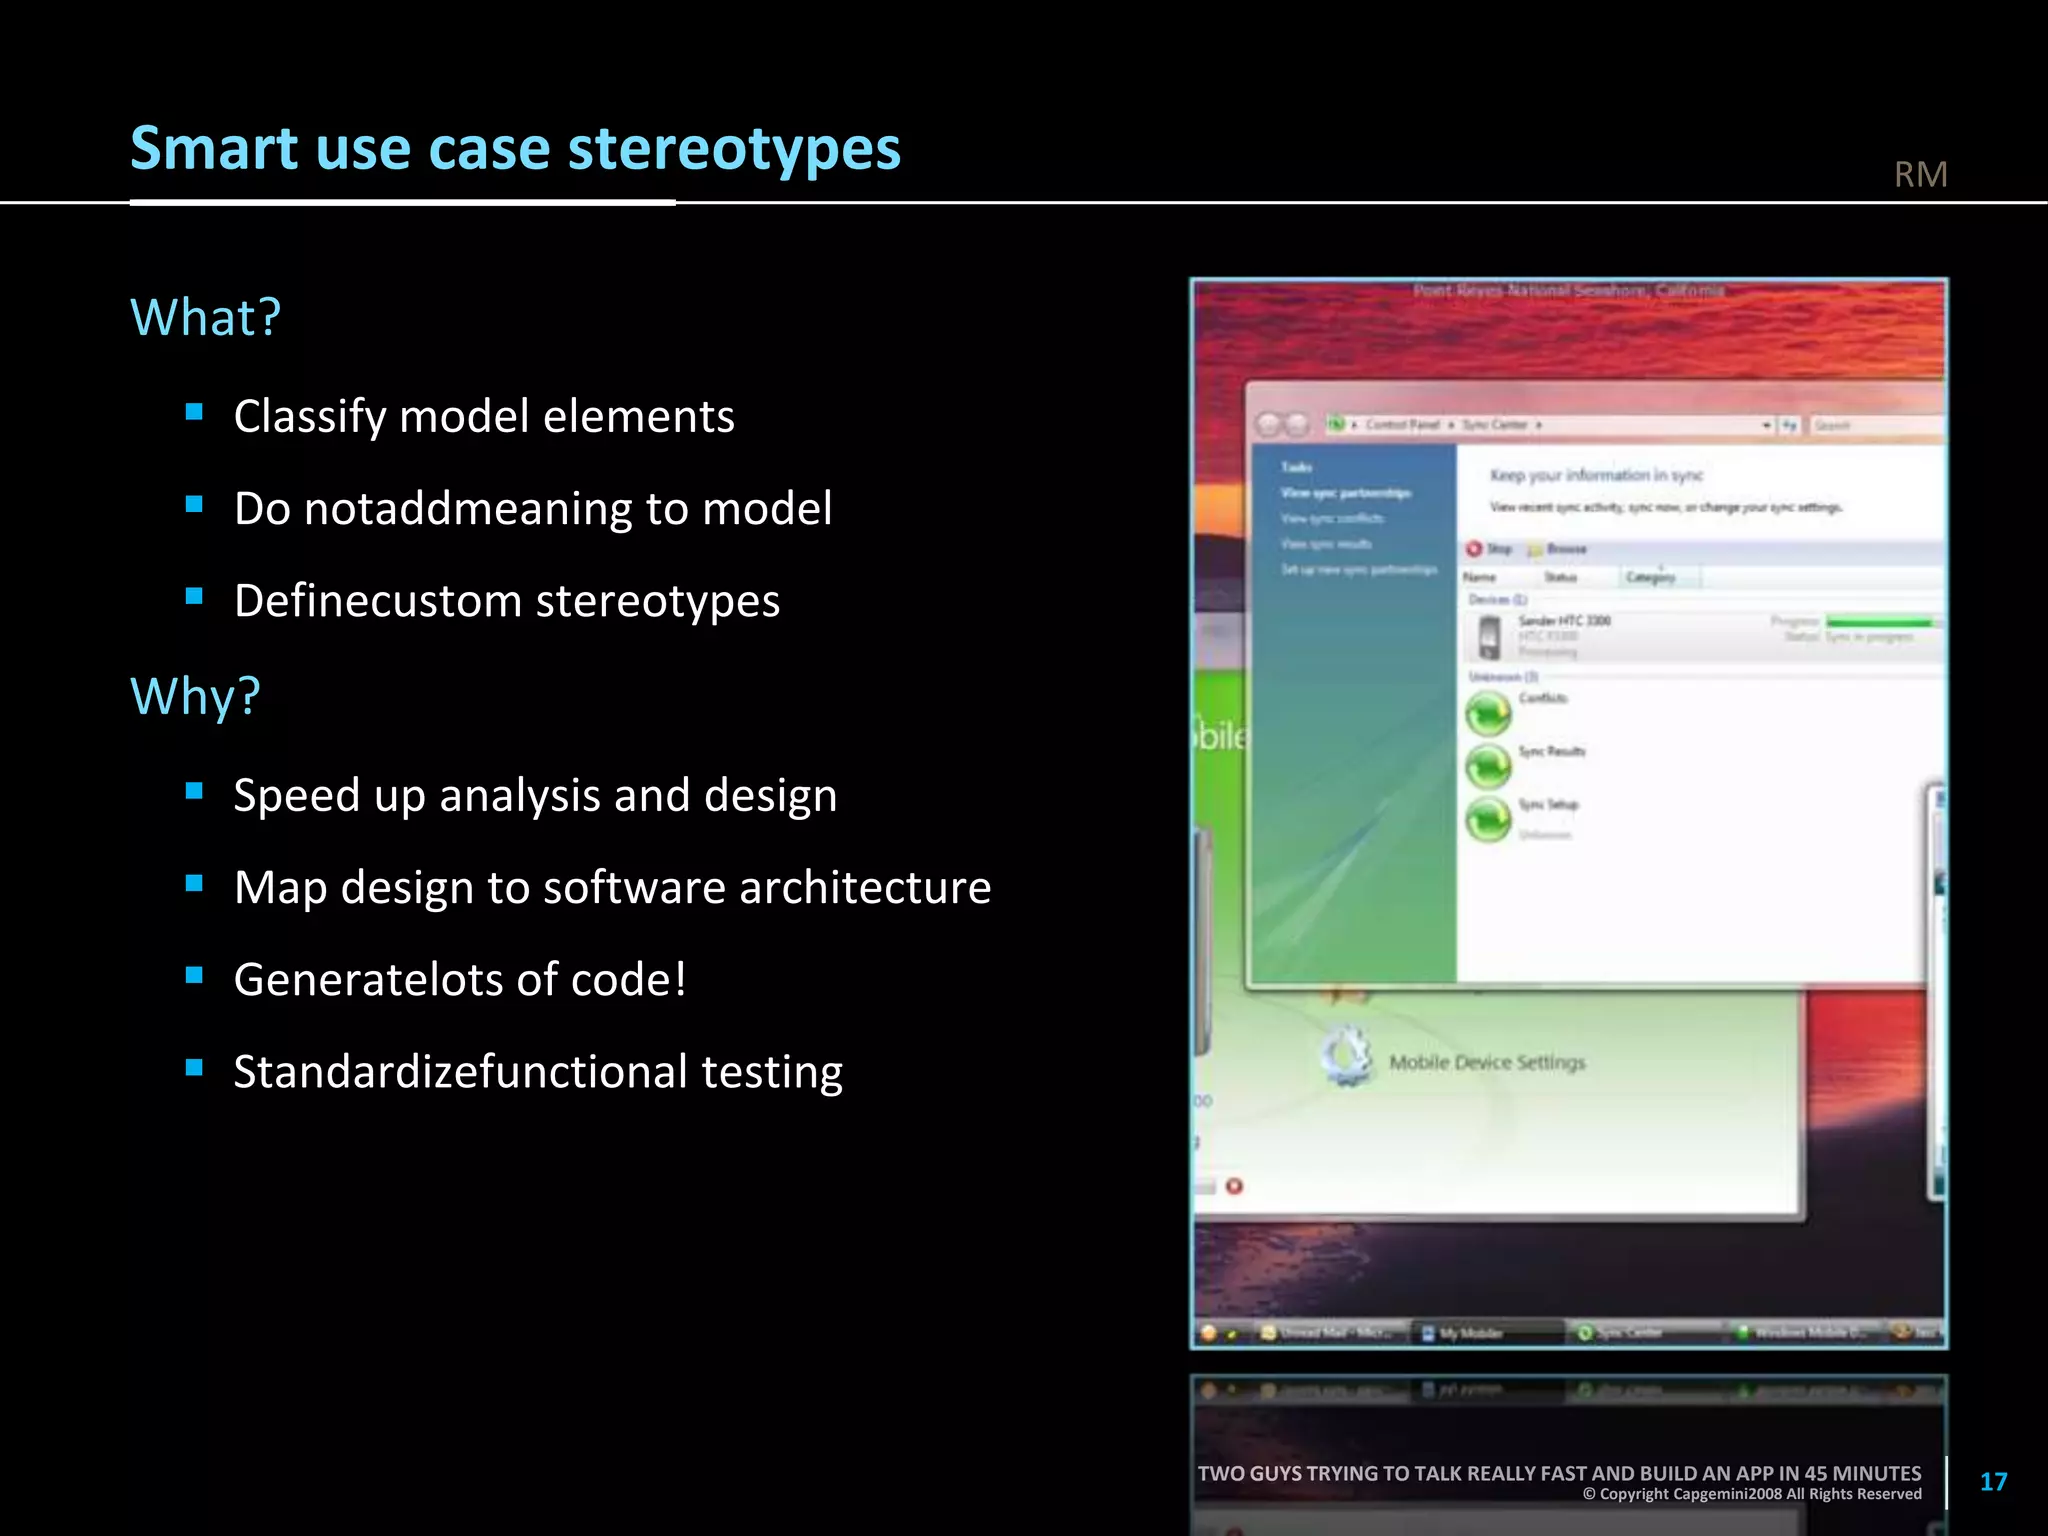Click the Sync Center search field
2048x1536 pixels.
(x=1876, y=426)
